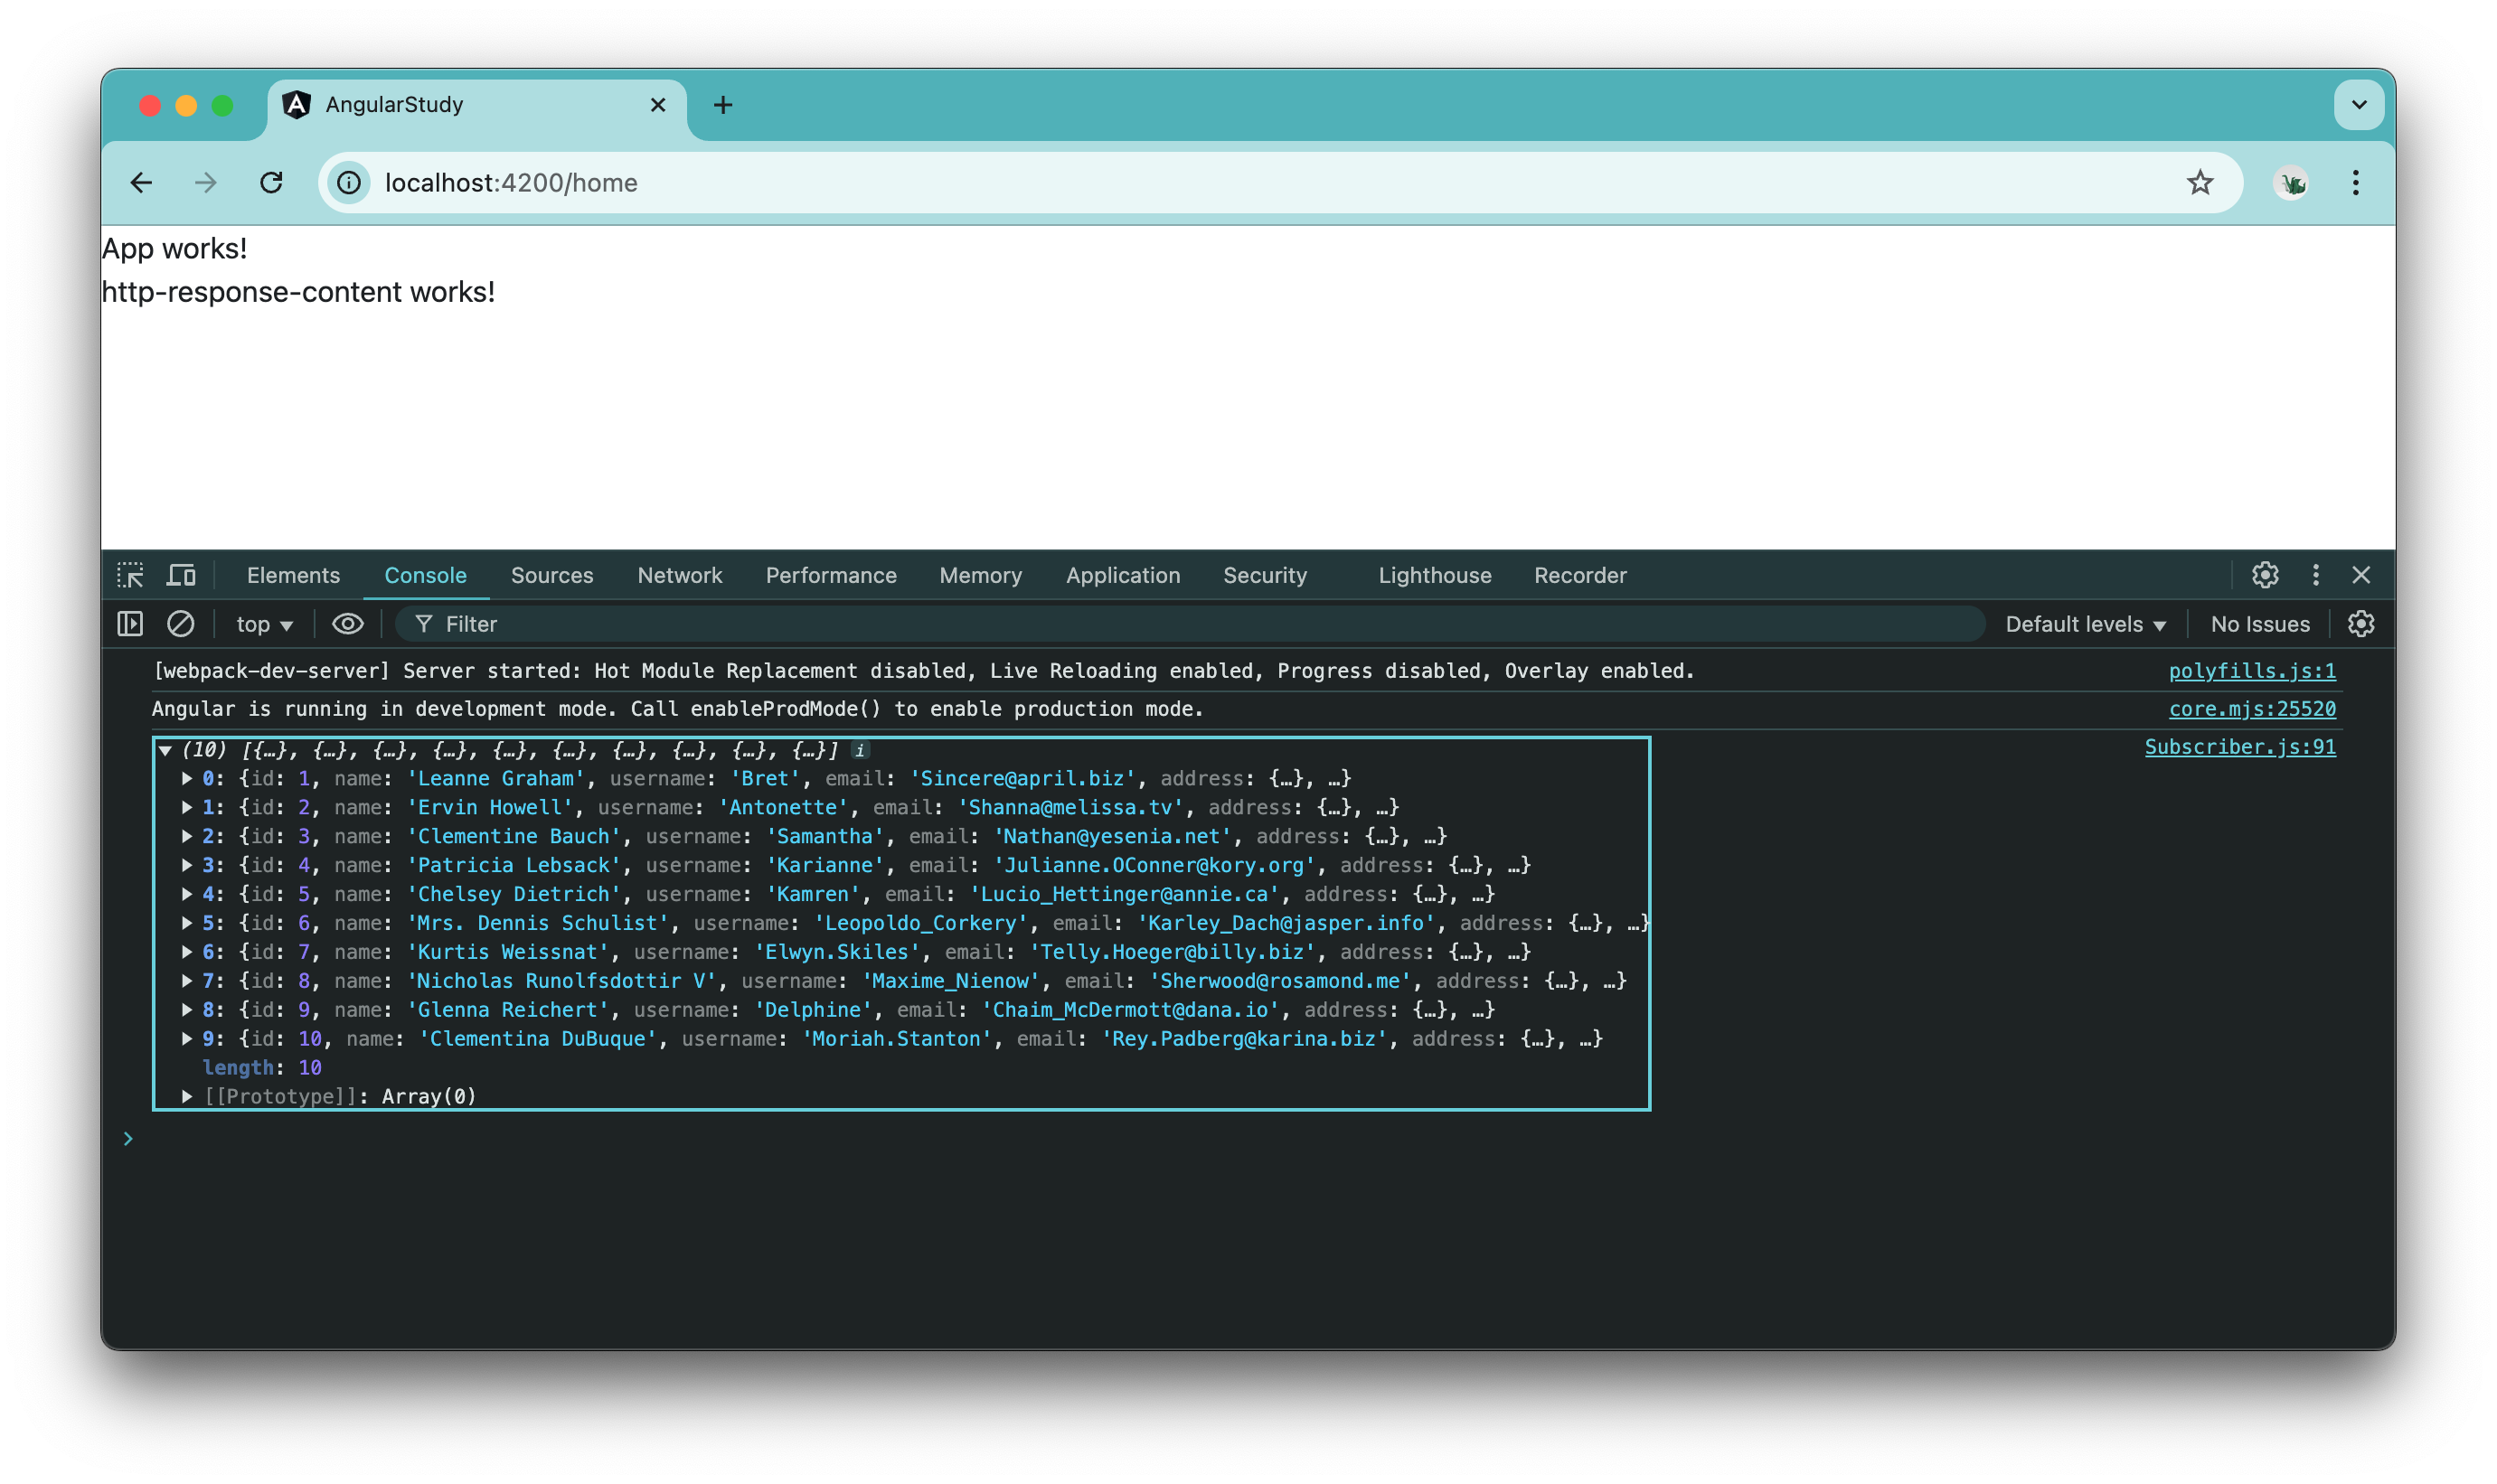The image size is (2497, 1484).
Task: Bookmark this page with the star icon
Action: [2199, 182]
